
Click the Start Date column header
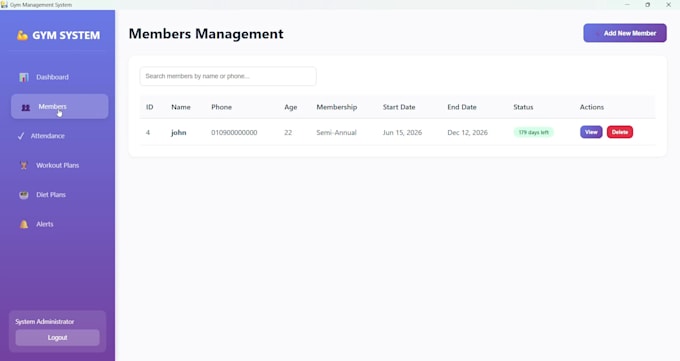tap(399, 107)
